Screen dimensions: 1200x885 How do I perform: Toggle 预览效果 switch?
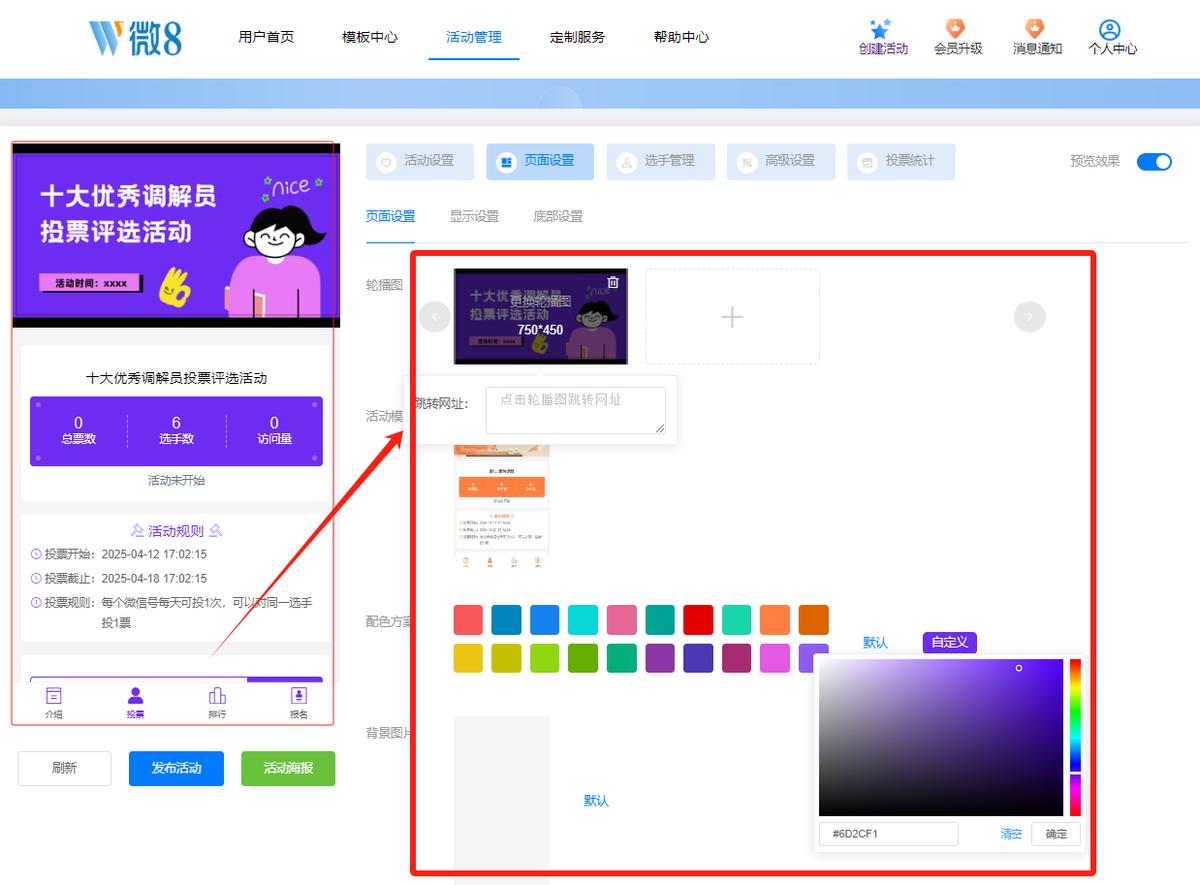click(1154, 161)
